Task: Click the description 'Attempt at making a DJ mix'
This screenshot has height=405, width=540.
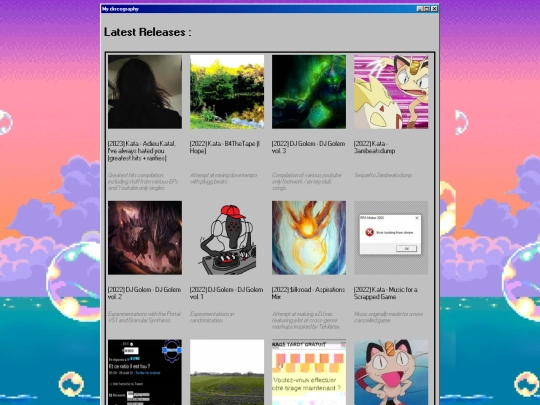Action: [306, 320]
